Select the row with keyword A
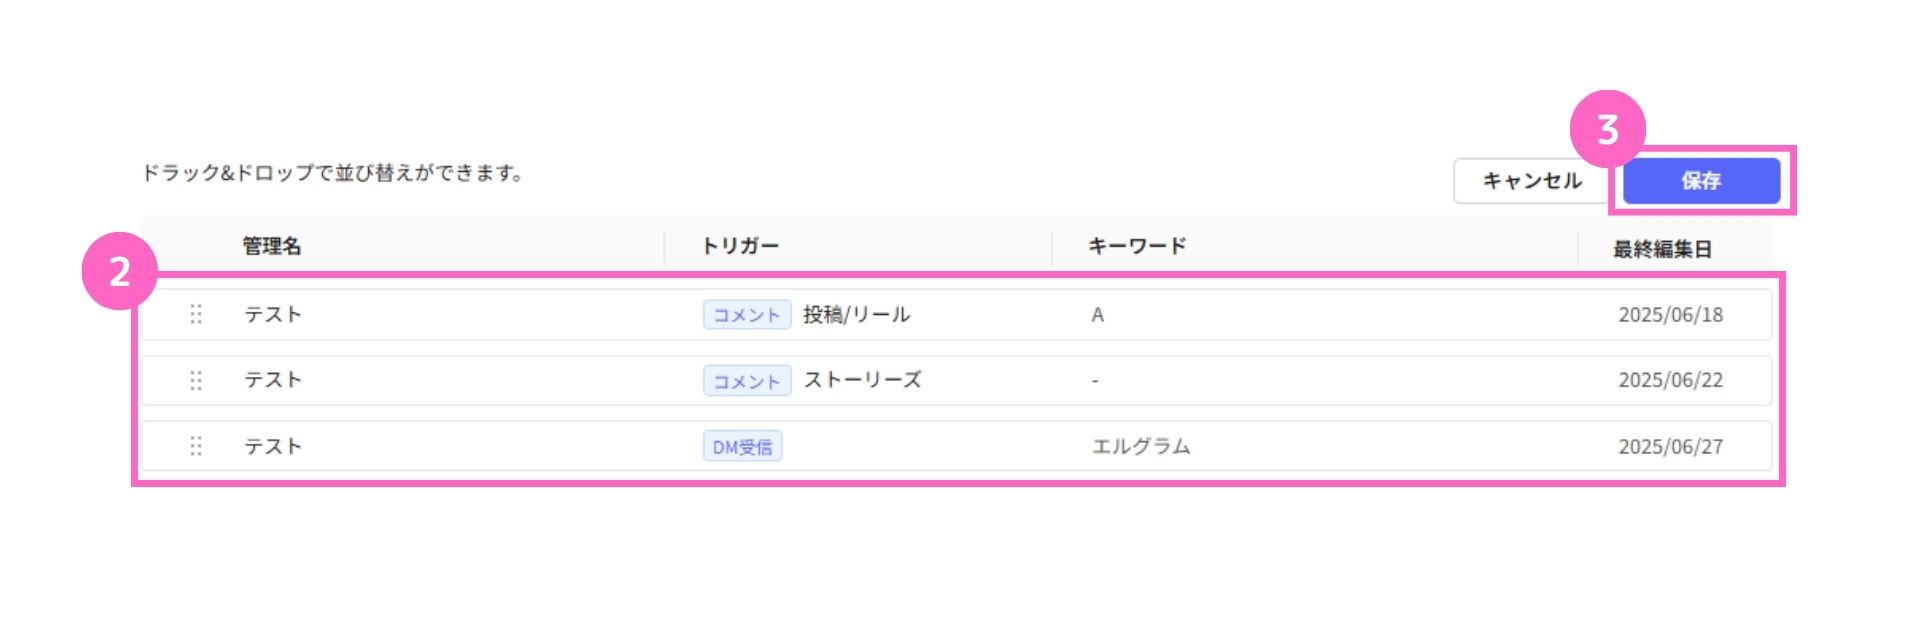1920x640 pixels. [x=956, y=315]
